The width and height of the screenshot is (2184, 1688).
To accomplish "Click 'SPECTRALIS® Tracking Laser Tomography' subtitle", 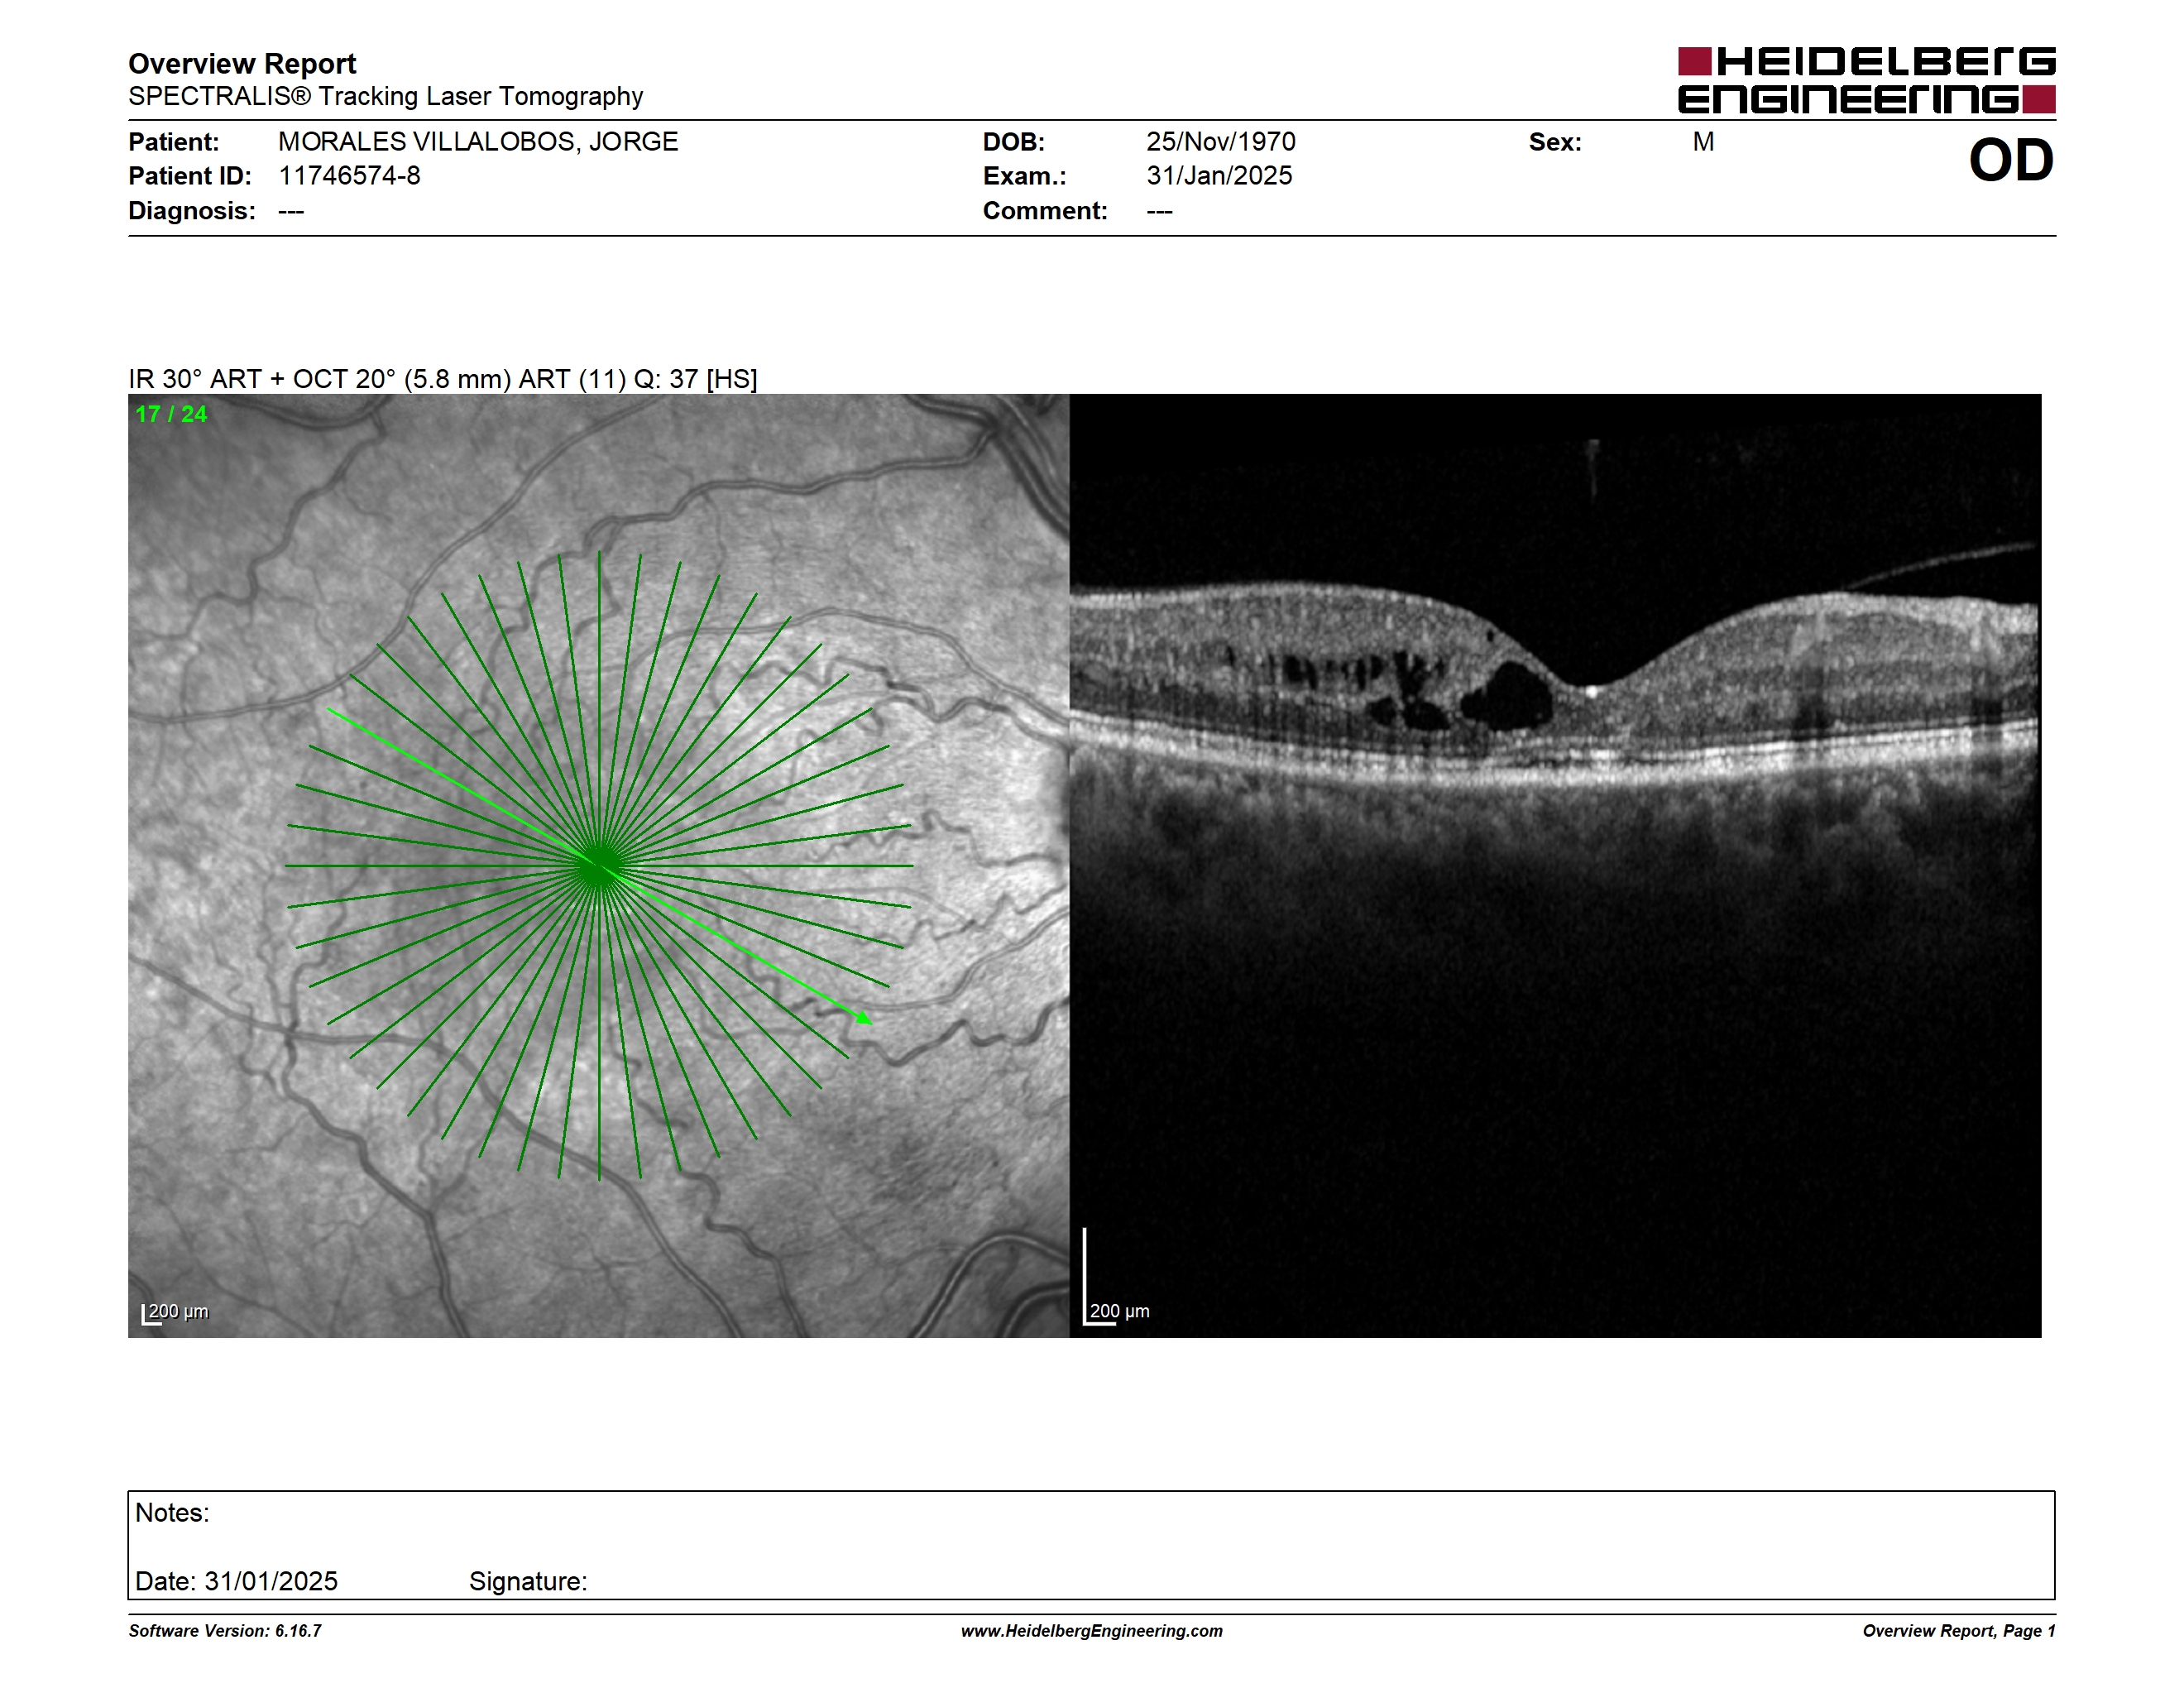I will tap(385, 96).
